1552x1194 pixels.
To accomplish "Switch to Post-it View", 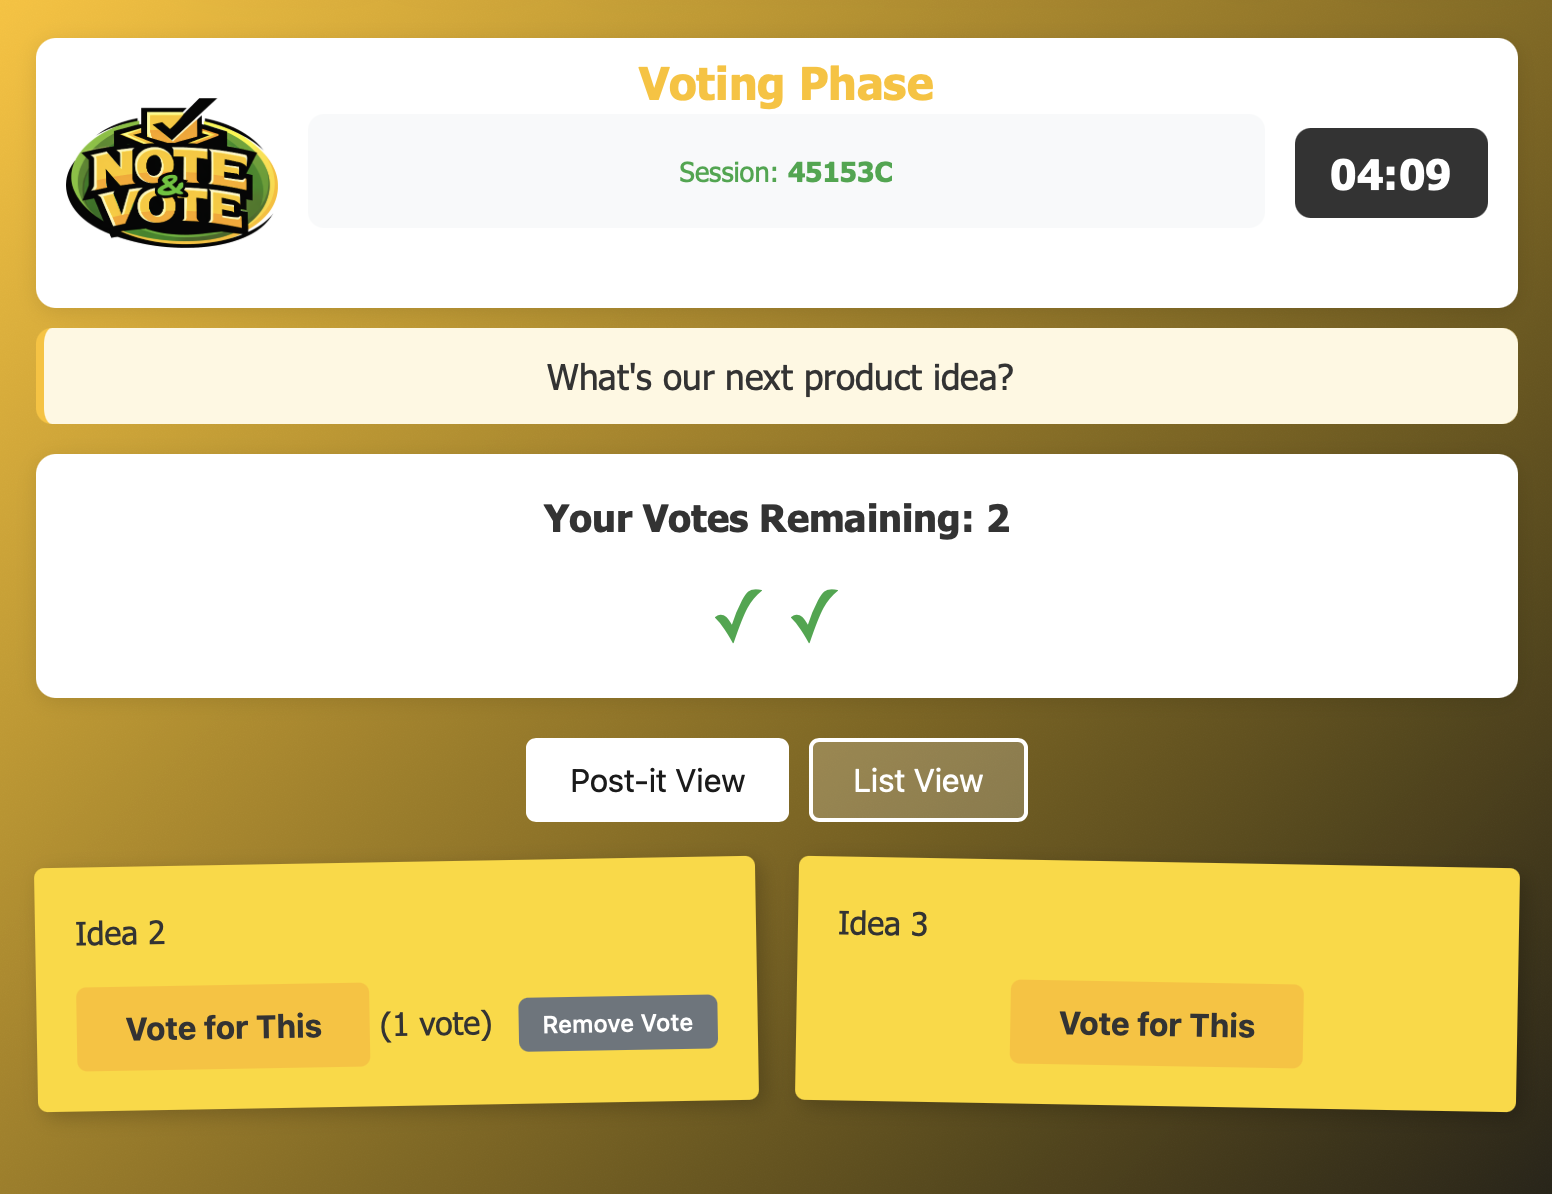I will 656,780.
